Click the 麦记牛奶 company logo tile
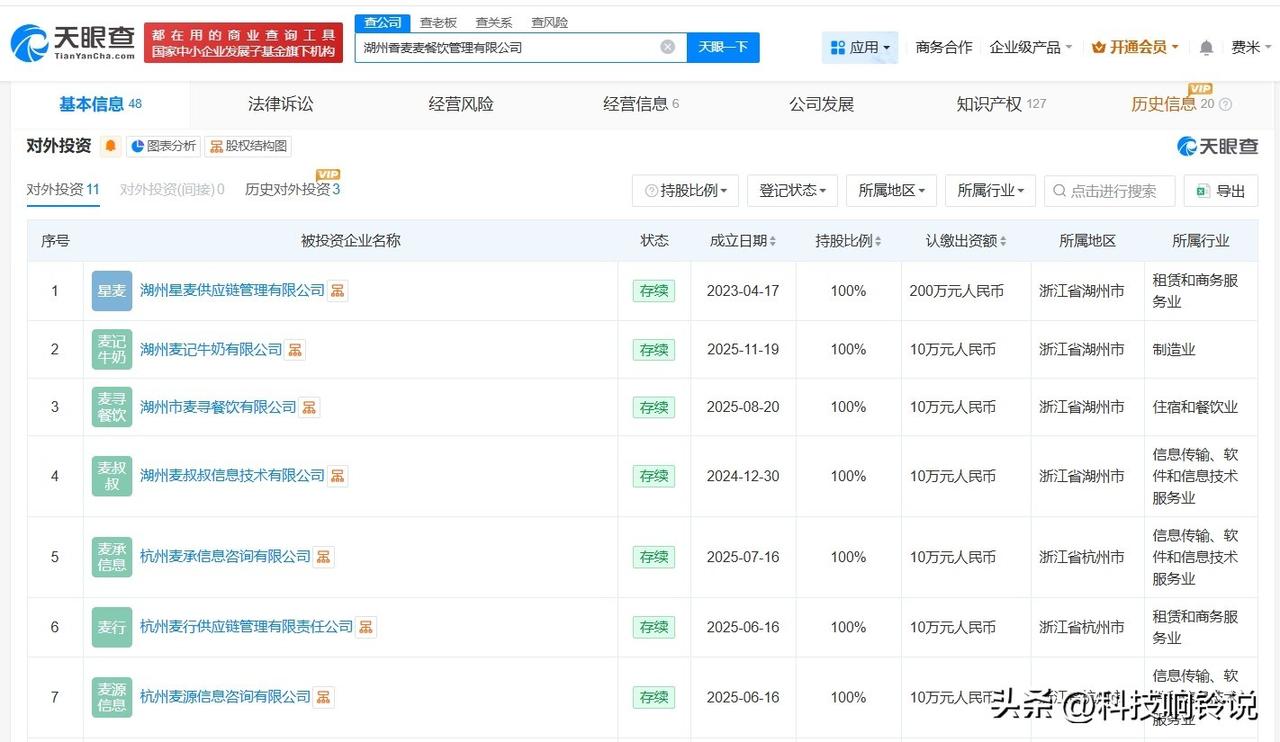 (112, 350)
